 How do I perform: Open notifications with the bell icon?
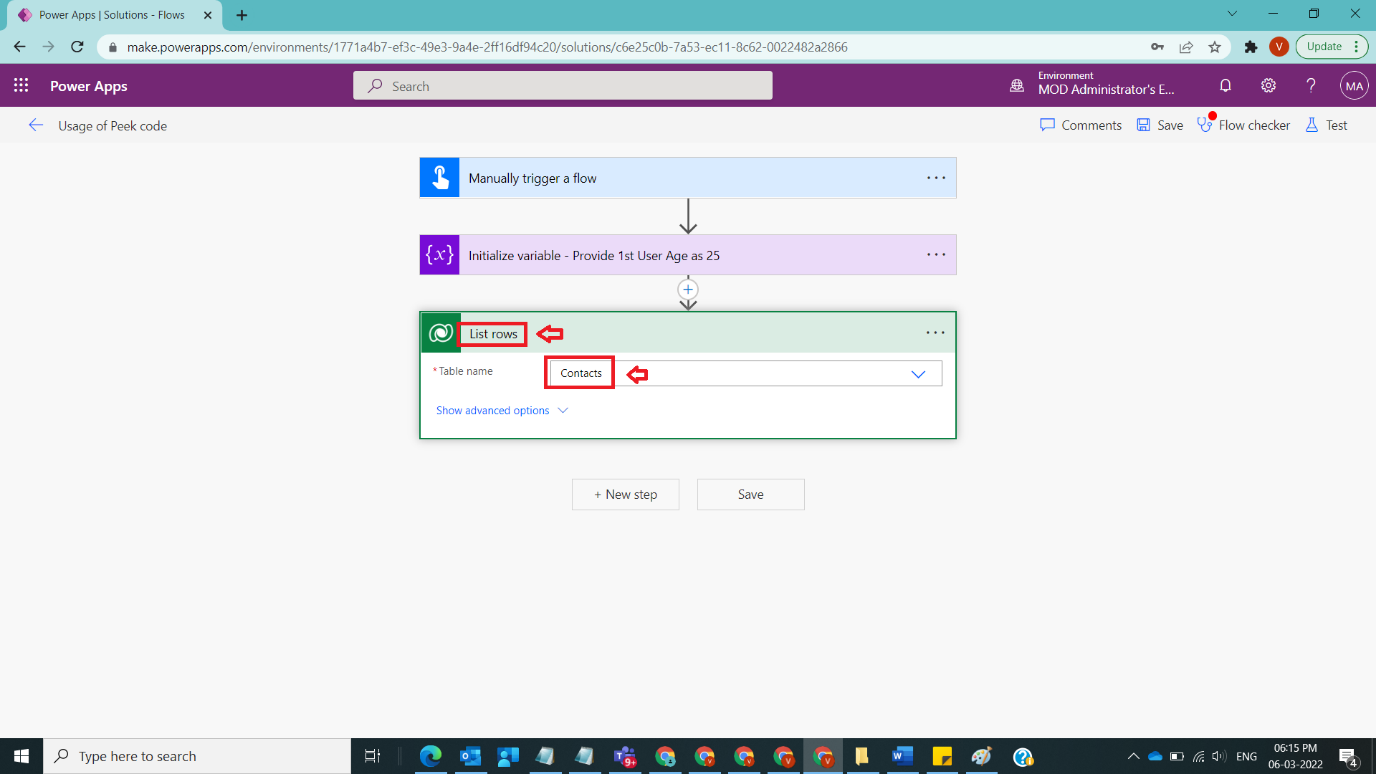[1225, 86]
